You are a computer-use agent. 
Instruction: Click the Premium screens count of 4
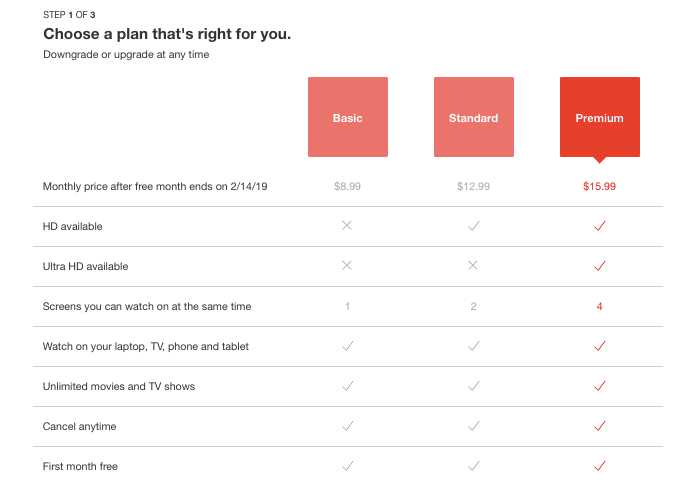tap(599, 306)
